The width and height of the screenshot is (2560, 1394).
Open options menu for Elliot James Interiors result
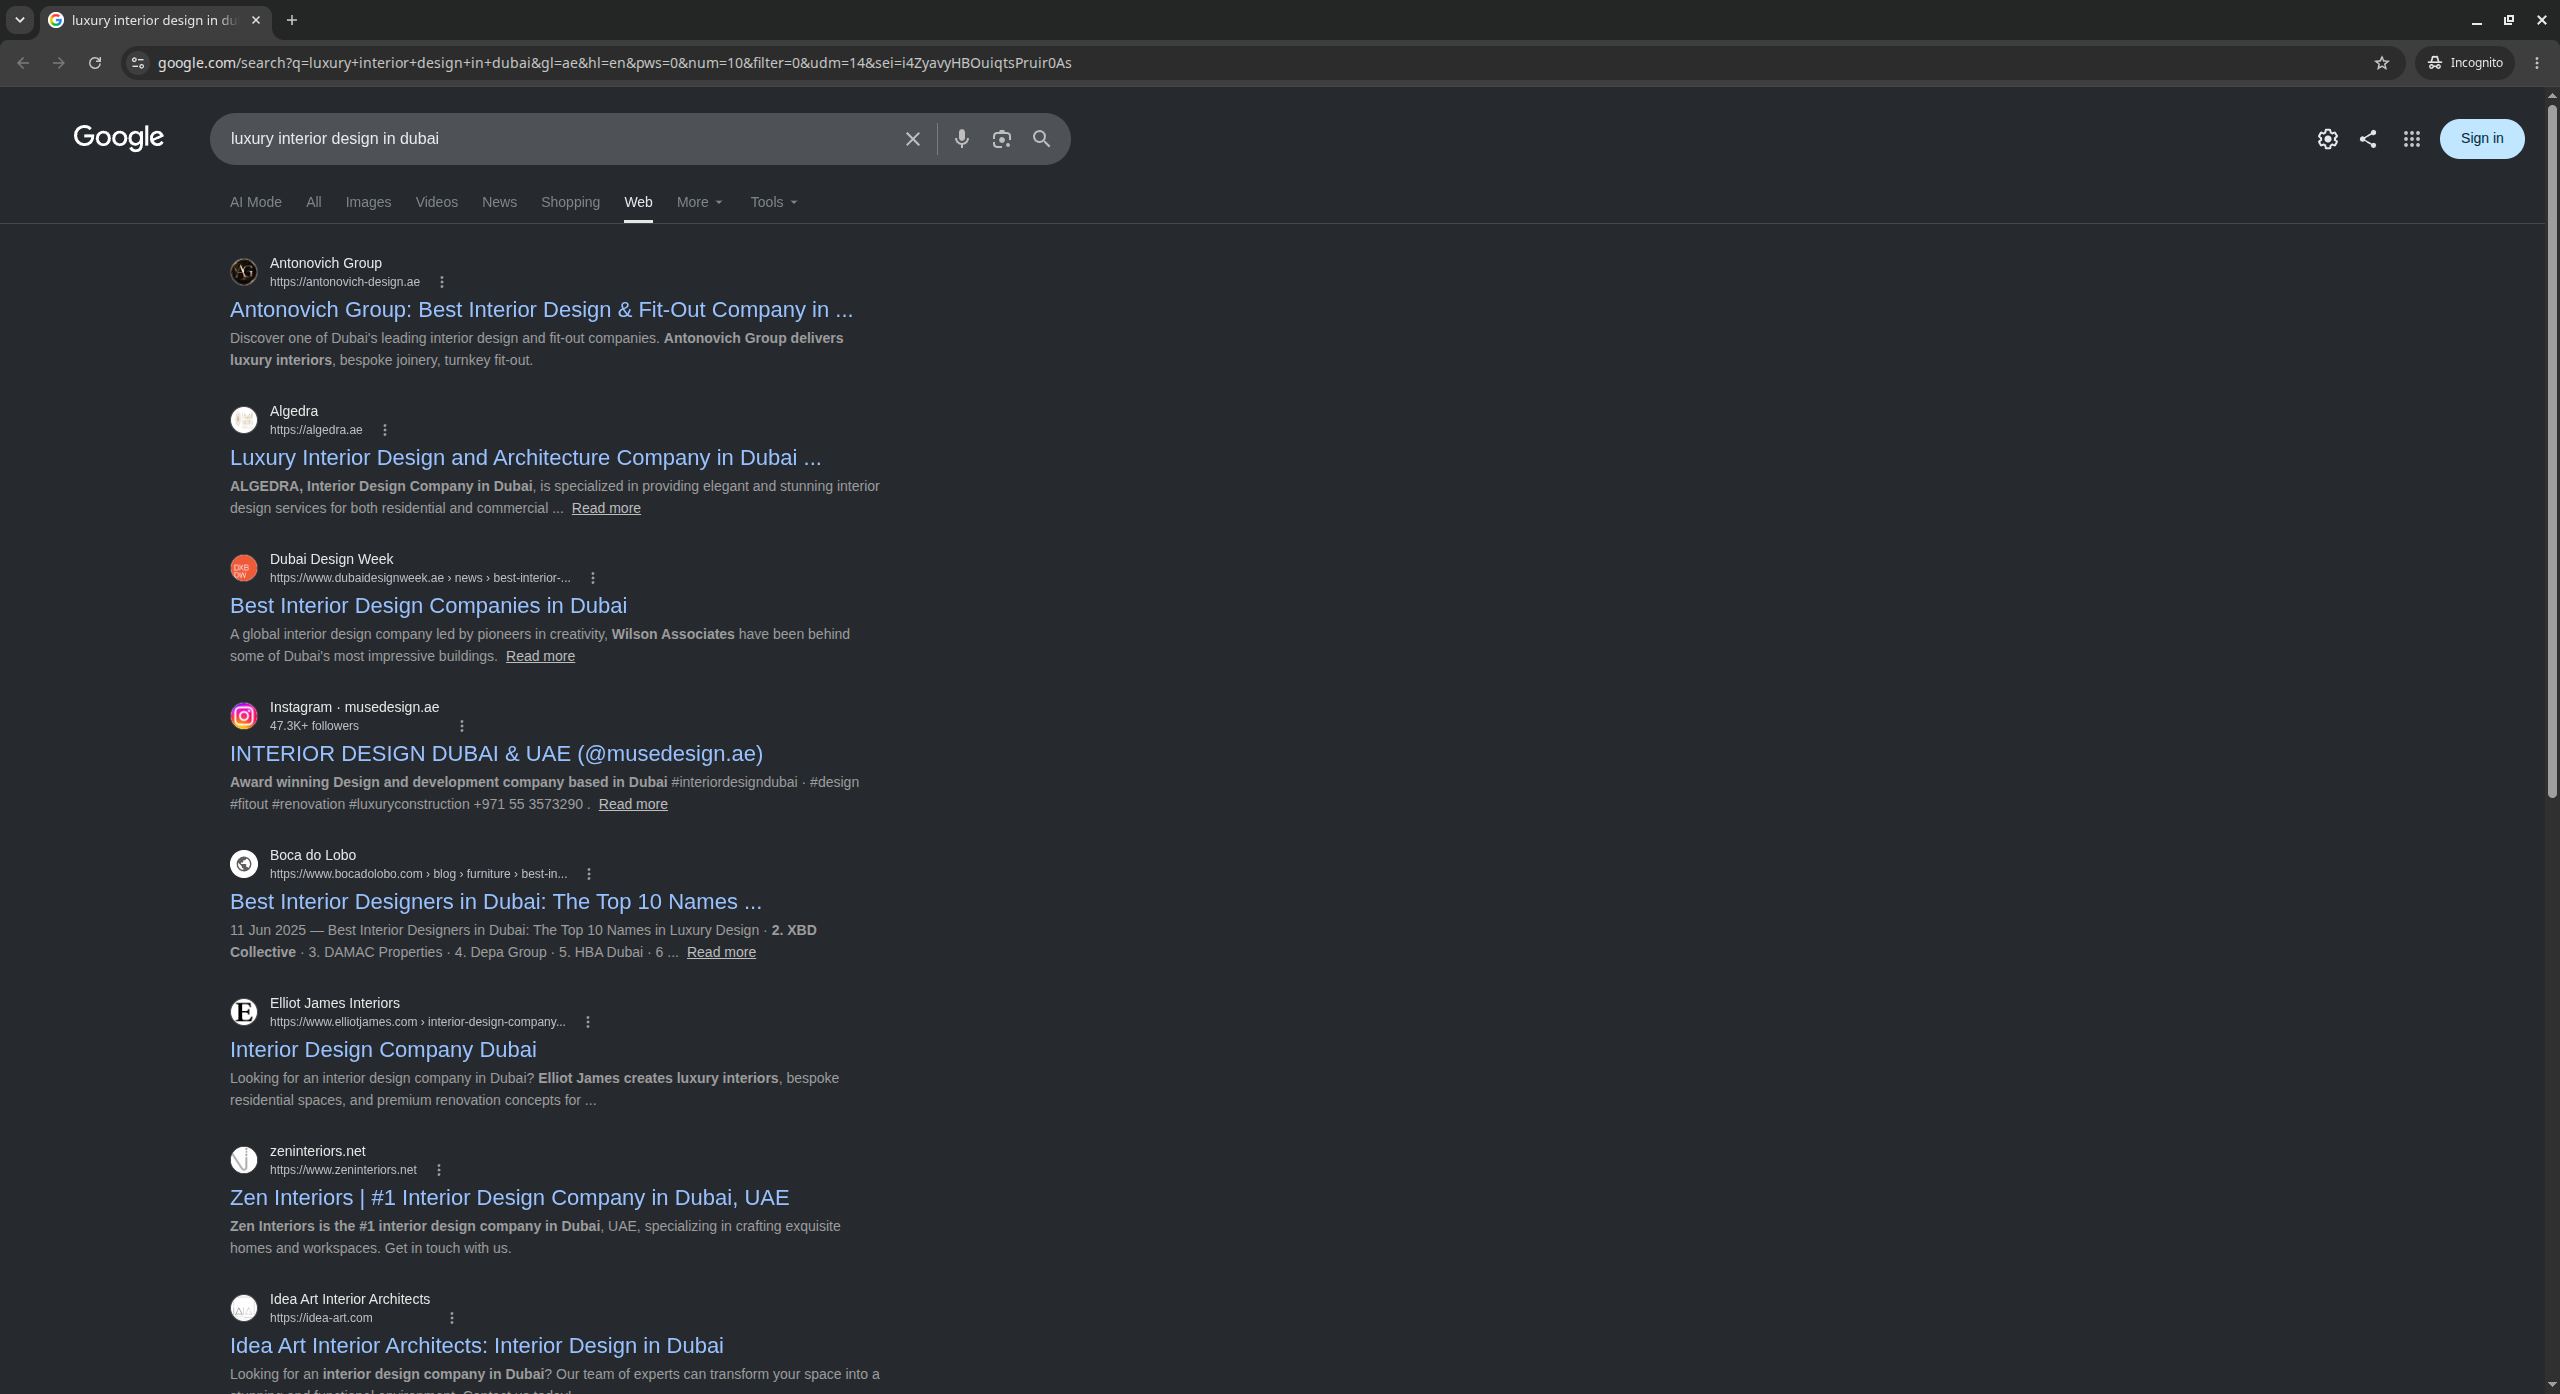[588, 1022]
